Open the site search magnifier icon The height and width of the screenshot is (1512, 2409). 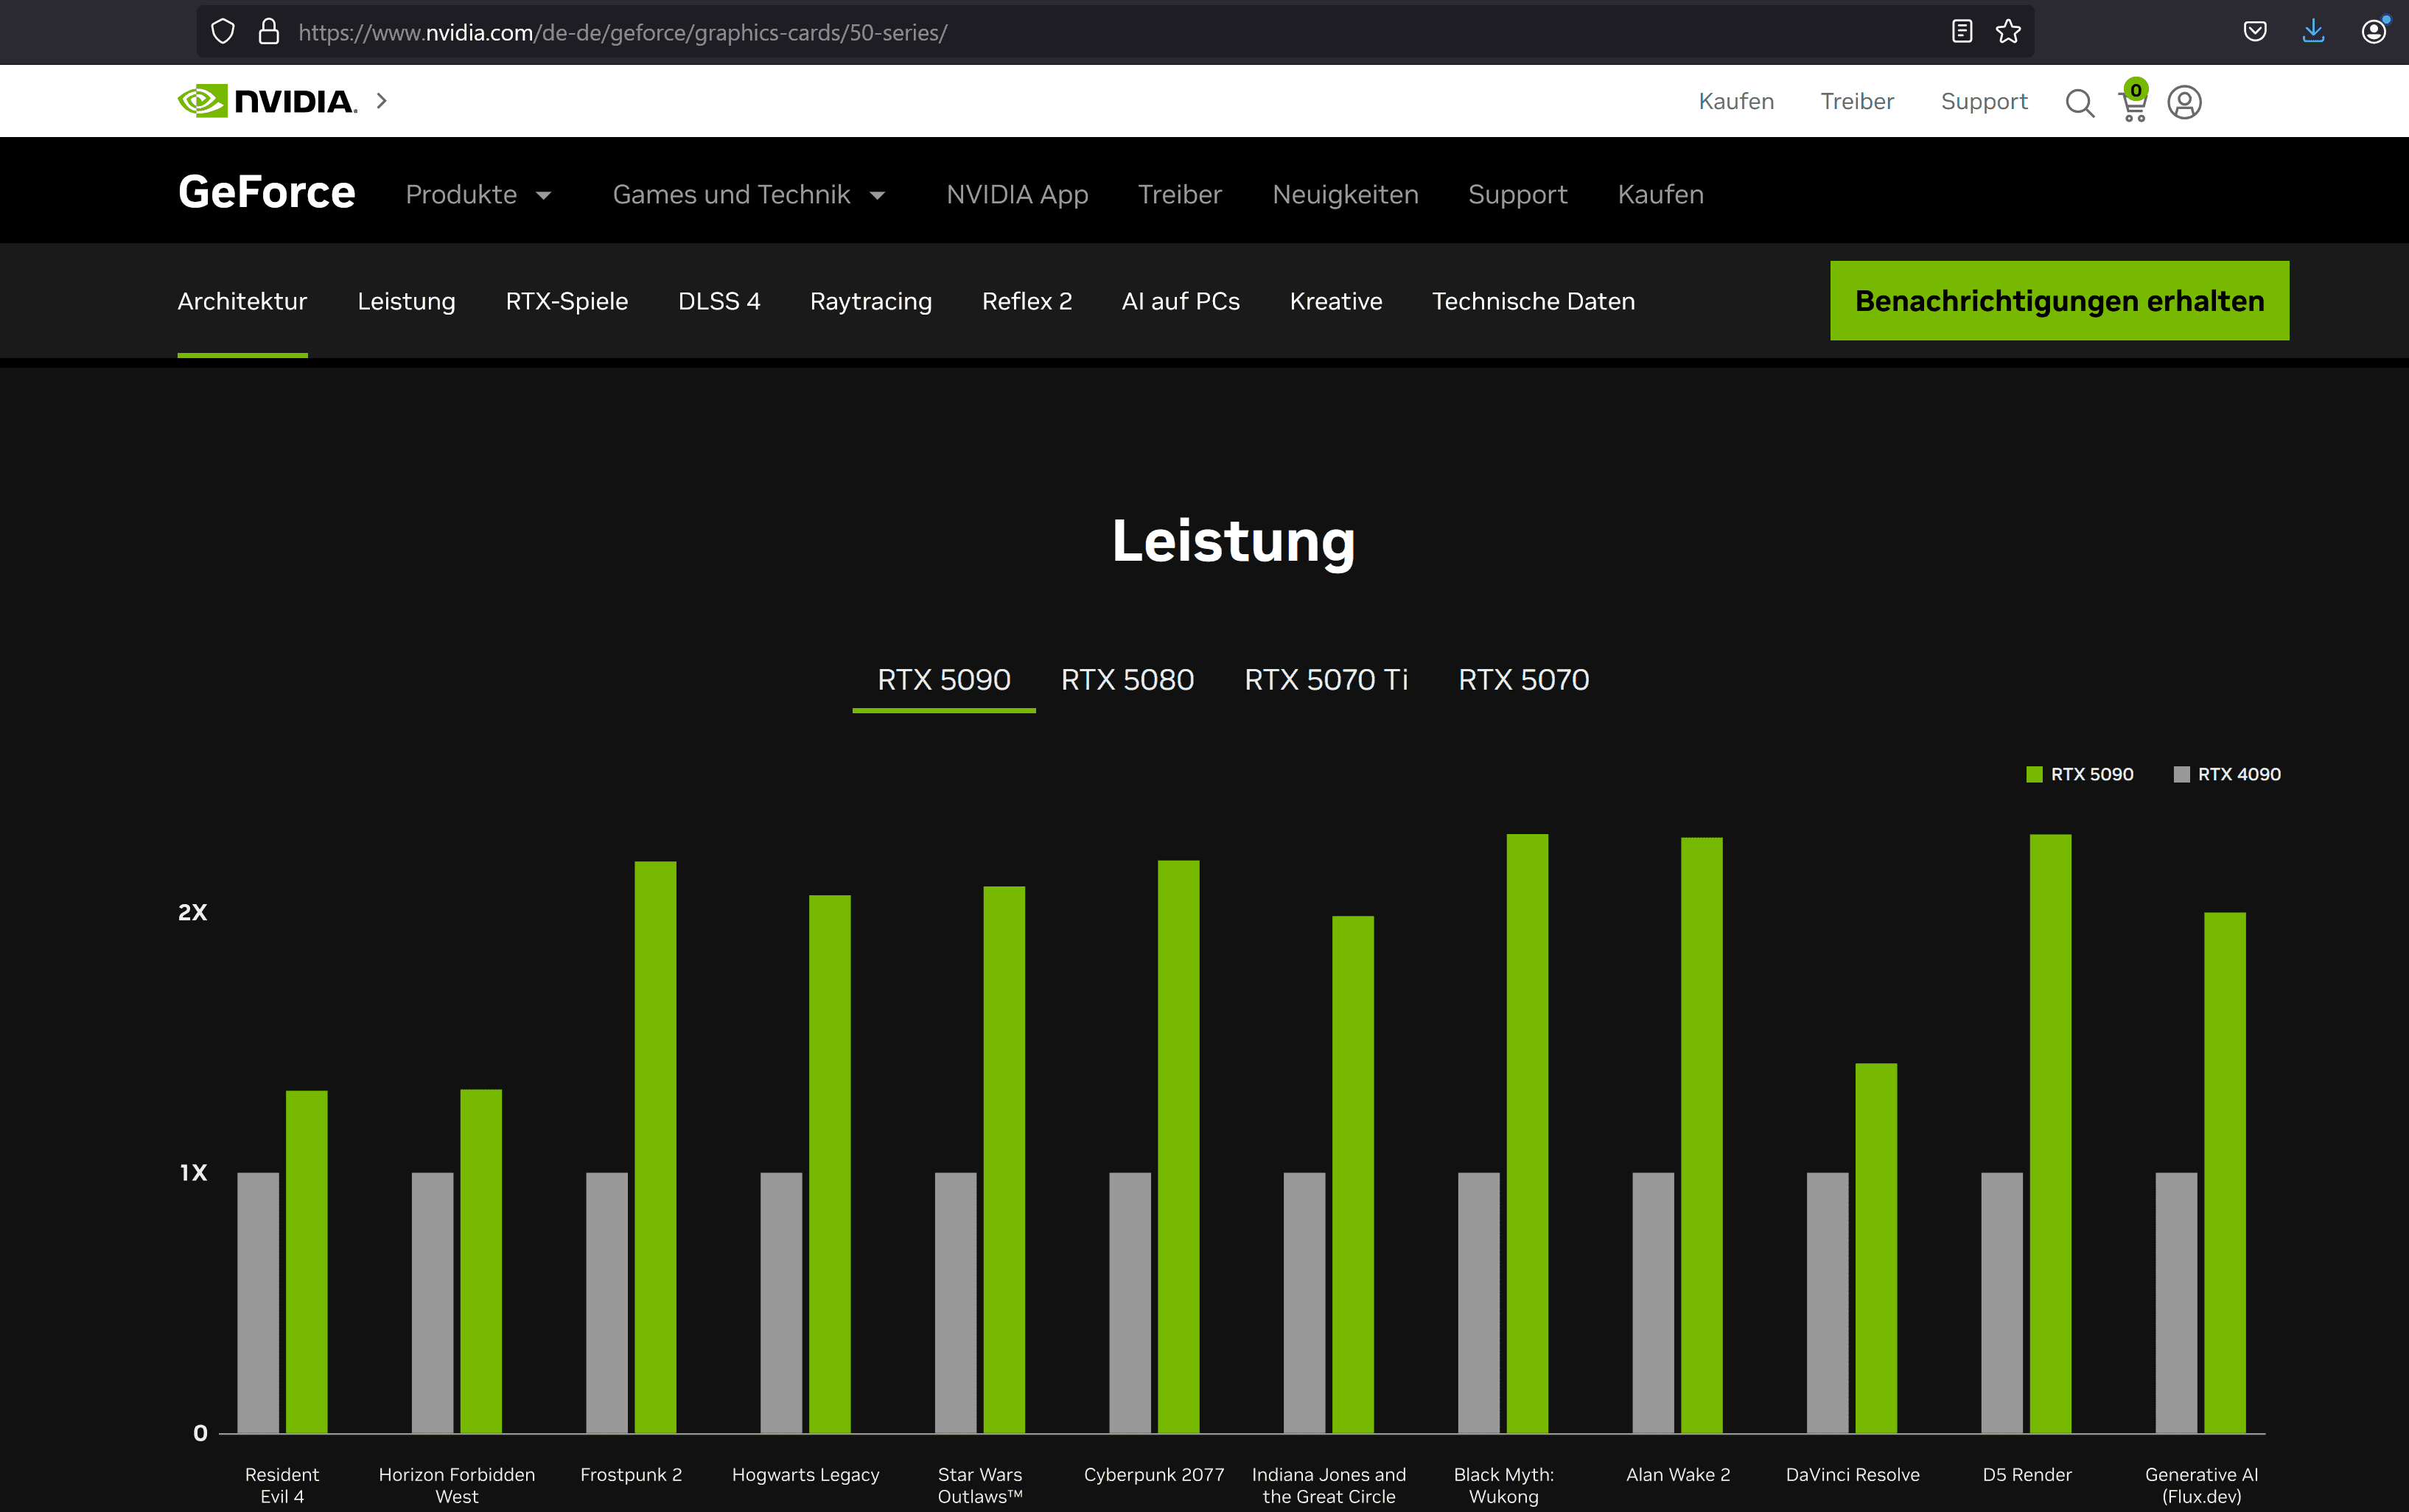click(2080, 102)
